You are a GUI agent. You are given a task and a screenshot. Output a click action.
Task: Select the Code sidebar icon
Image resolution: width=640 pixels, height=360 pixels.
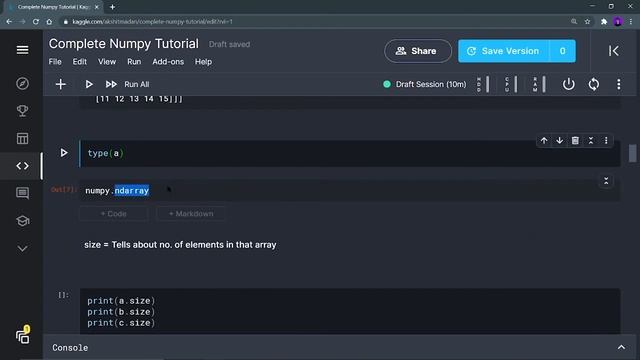(x=22, y=166)
